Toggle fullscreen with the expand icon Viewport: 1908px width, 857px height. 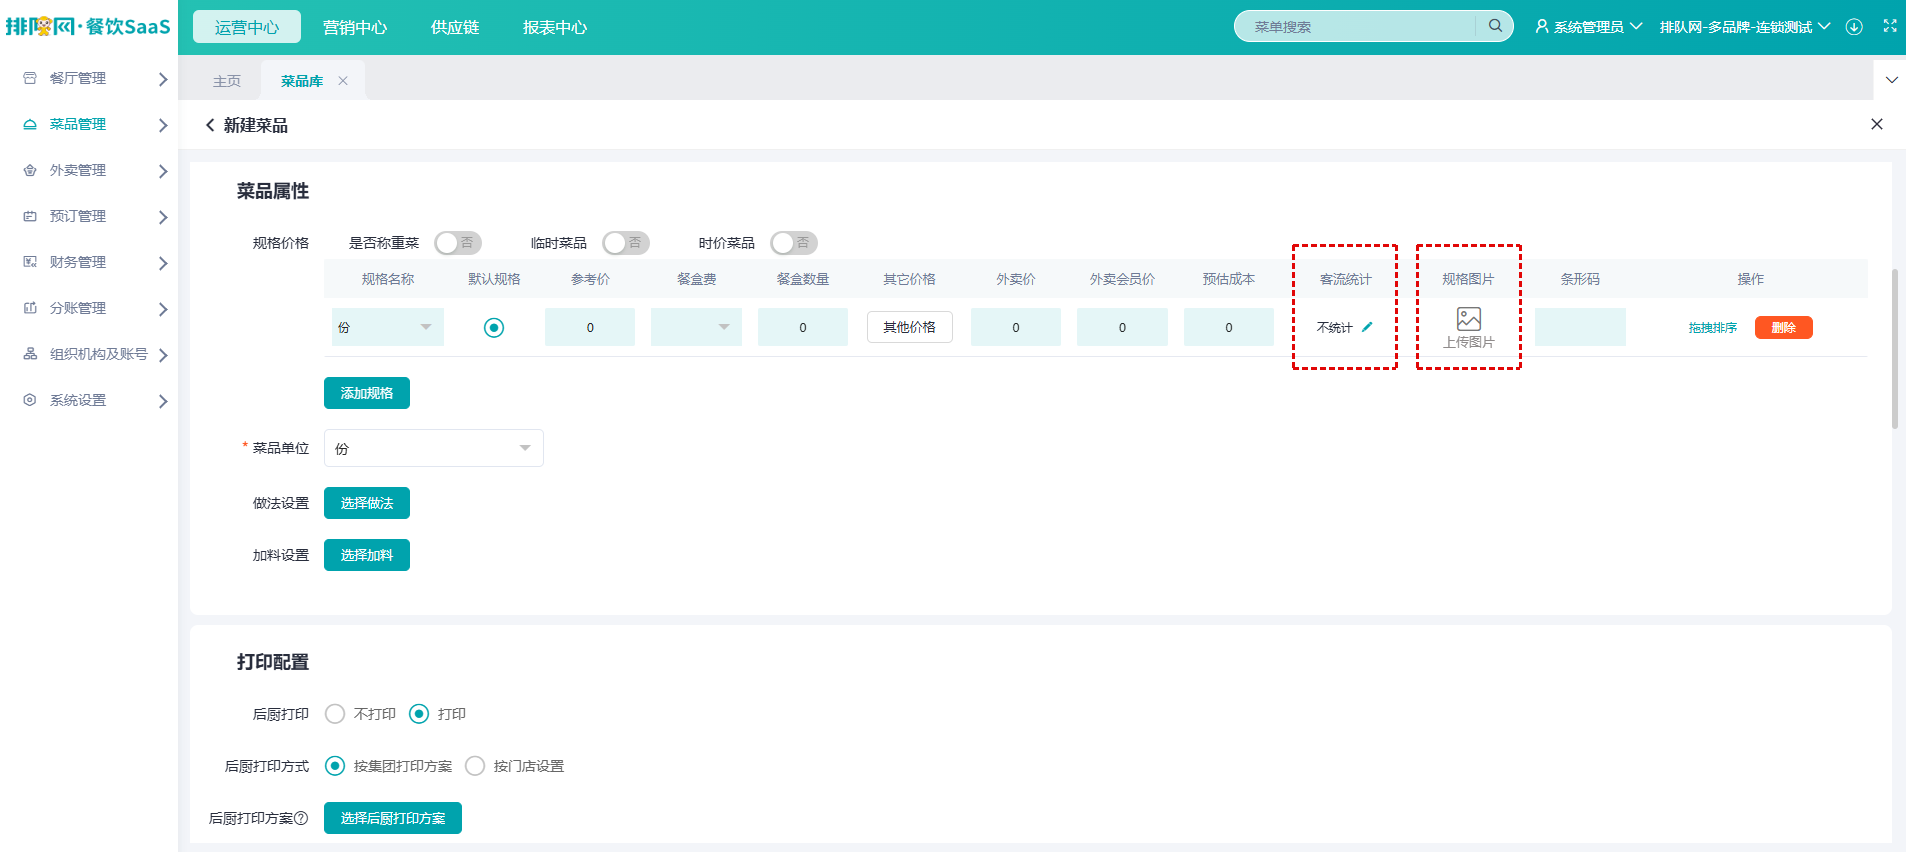click(x=1890, y=26)
